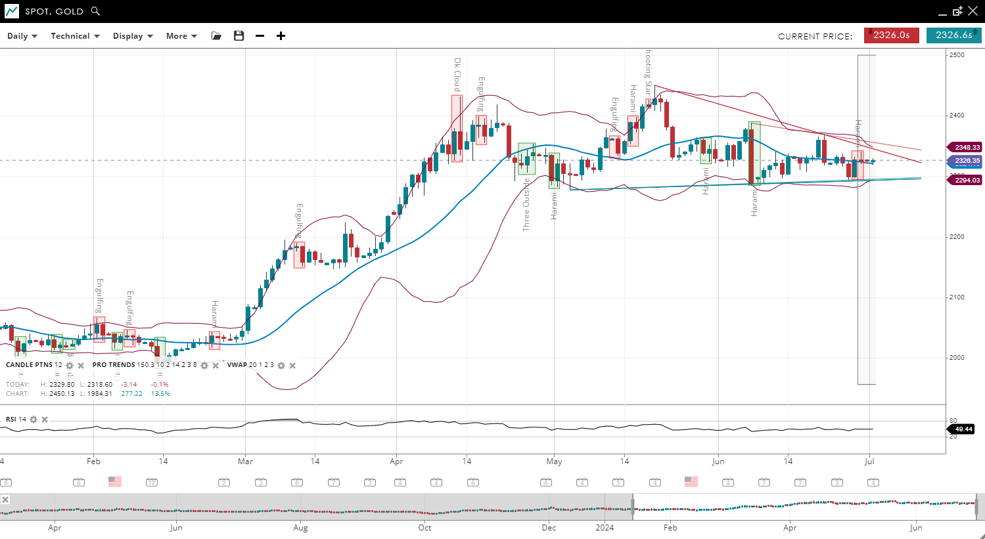The width and height of the screenshot is (985, 539).
Task: Remove the VWAP indicator from chart
Action: pyautogui.click(x=292, y=366)
